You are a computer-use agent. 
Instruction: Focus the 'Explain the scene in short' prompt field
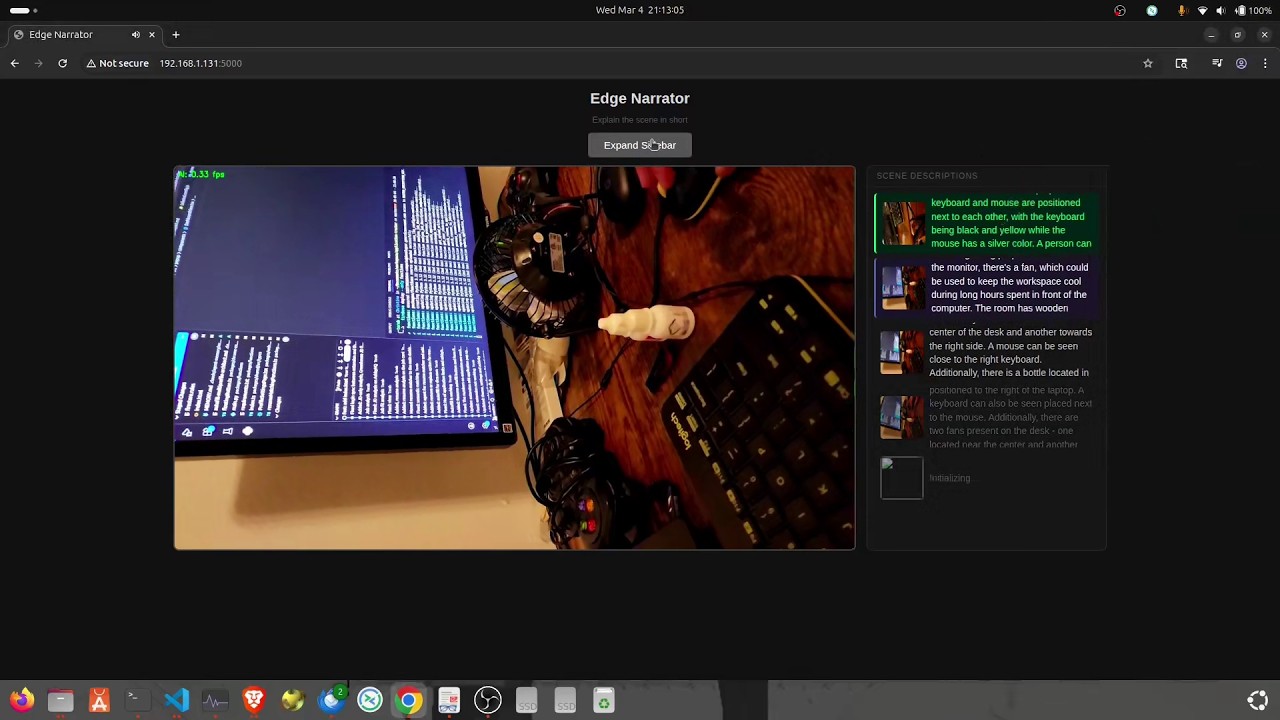pos(639,120)
